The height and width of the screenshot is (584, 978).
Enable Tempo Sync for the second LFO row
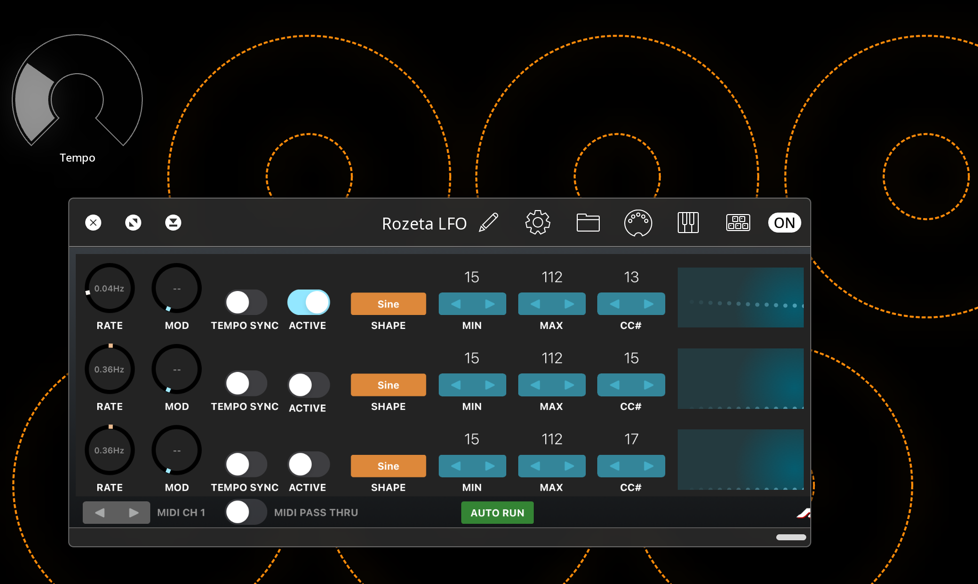[246, 384]
